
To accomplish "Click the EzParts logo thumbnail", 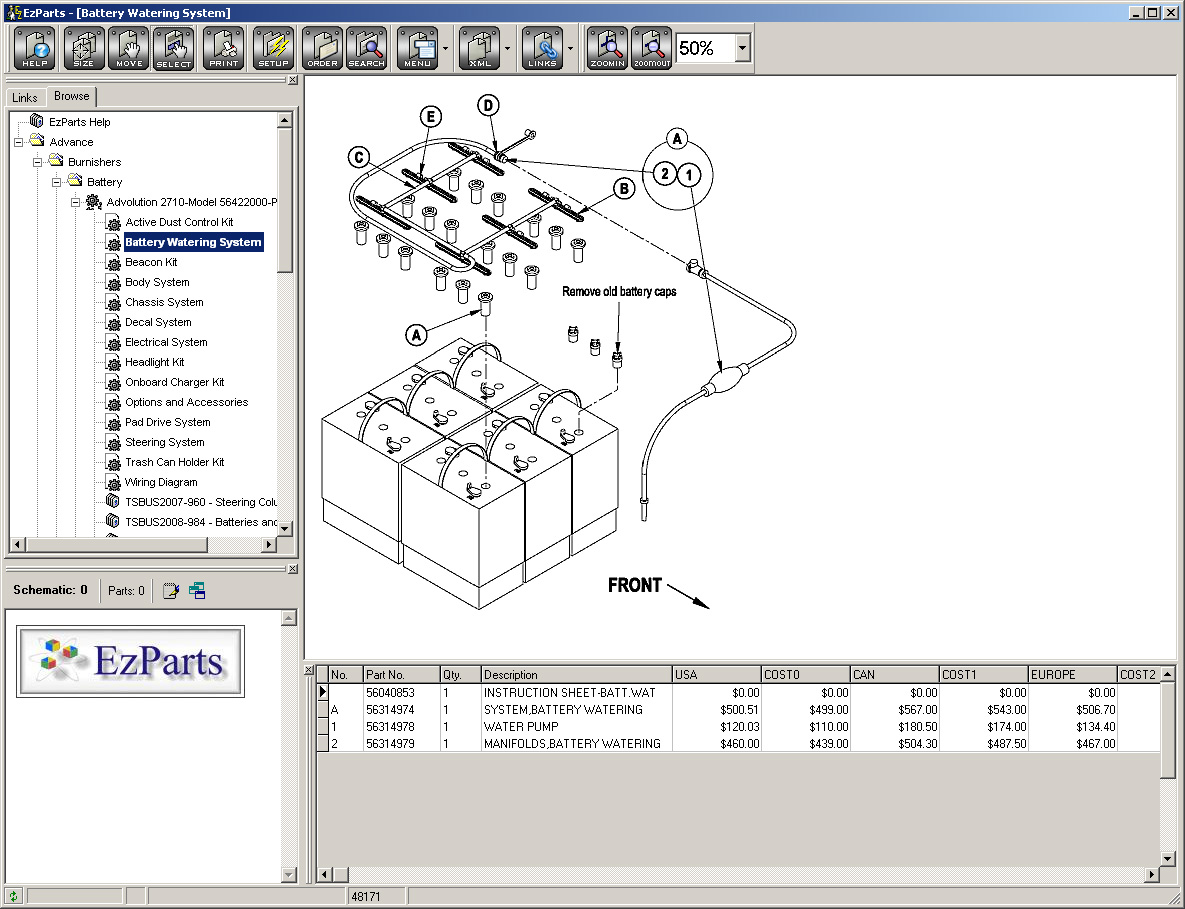I will tap(130, 661).
